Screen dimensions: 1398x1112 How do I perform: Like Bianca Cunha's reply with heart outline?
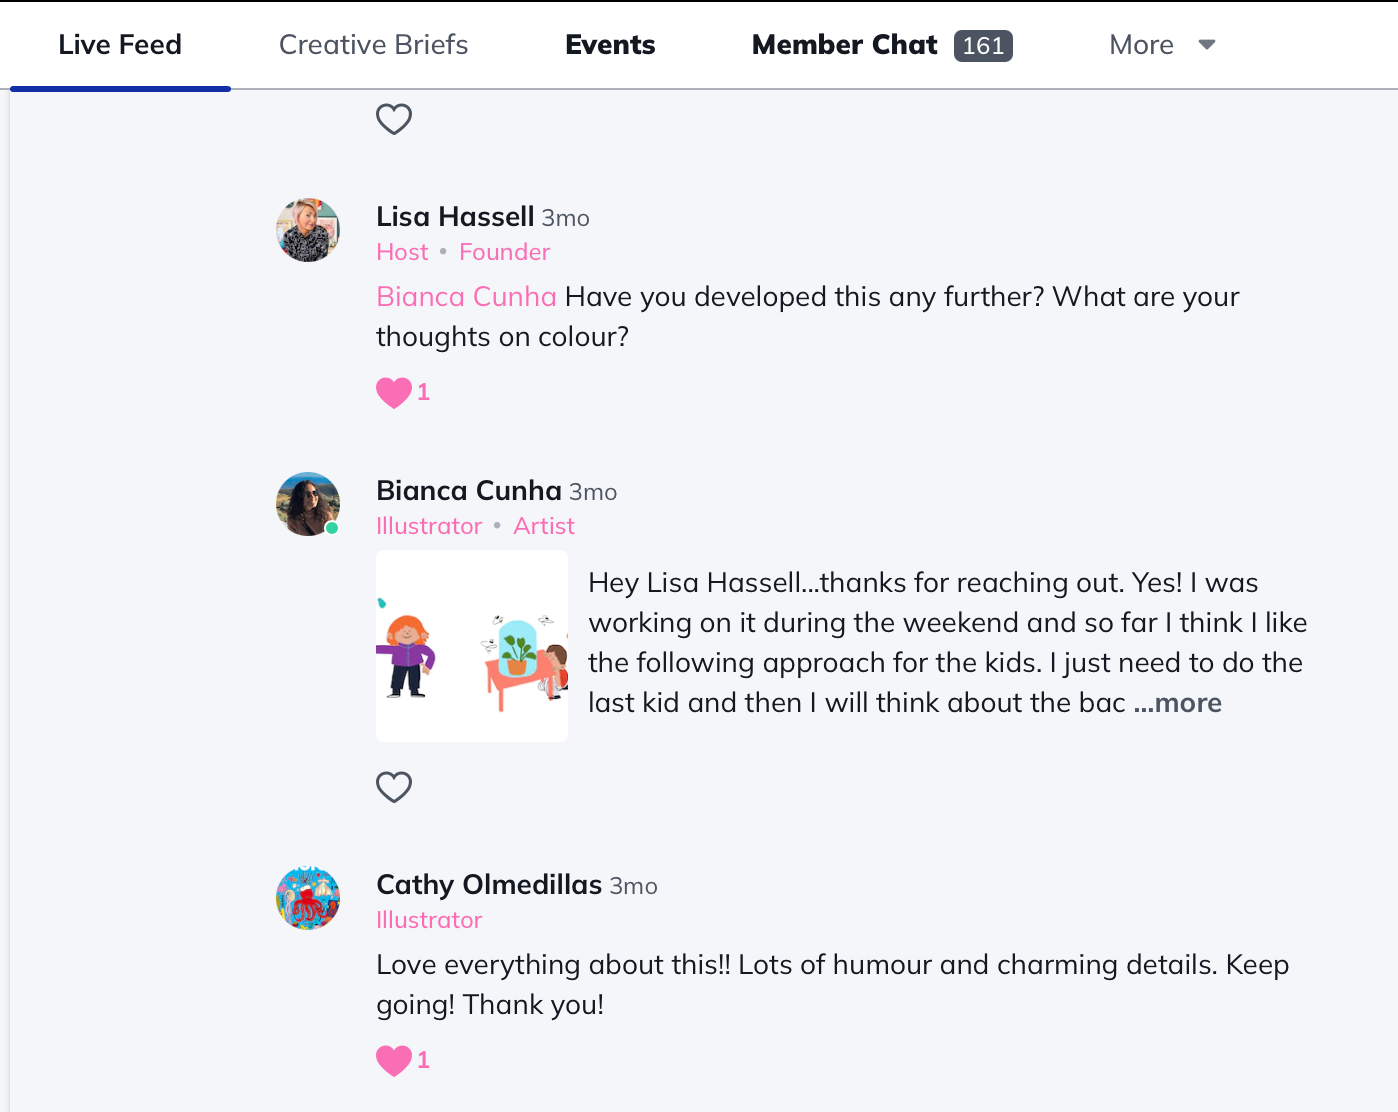point(394,787)
